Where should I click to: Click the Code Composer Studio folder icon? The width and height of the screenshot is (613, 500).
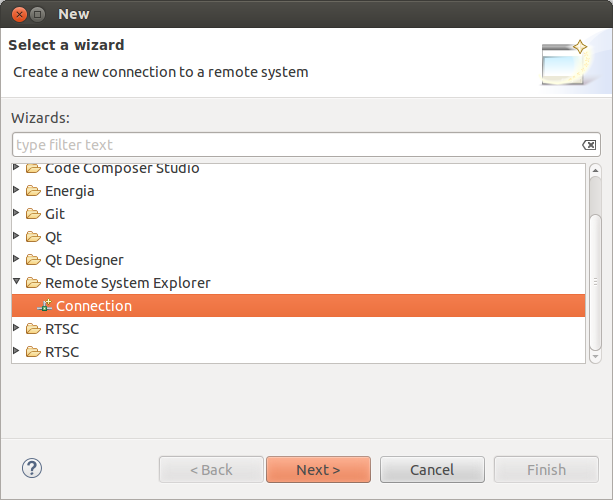tap(33, 168)
